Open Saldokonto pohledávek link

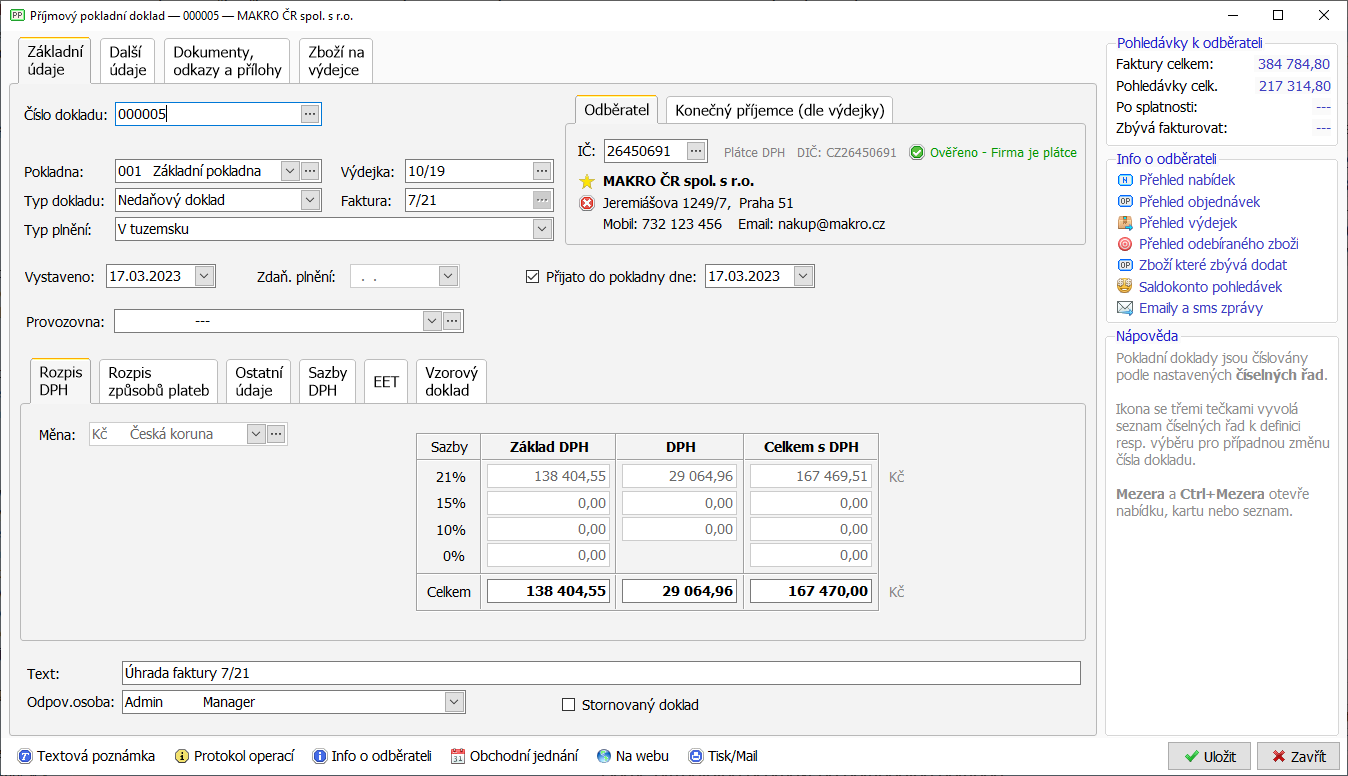tap(1210, 287)
